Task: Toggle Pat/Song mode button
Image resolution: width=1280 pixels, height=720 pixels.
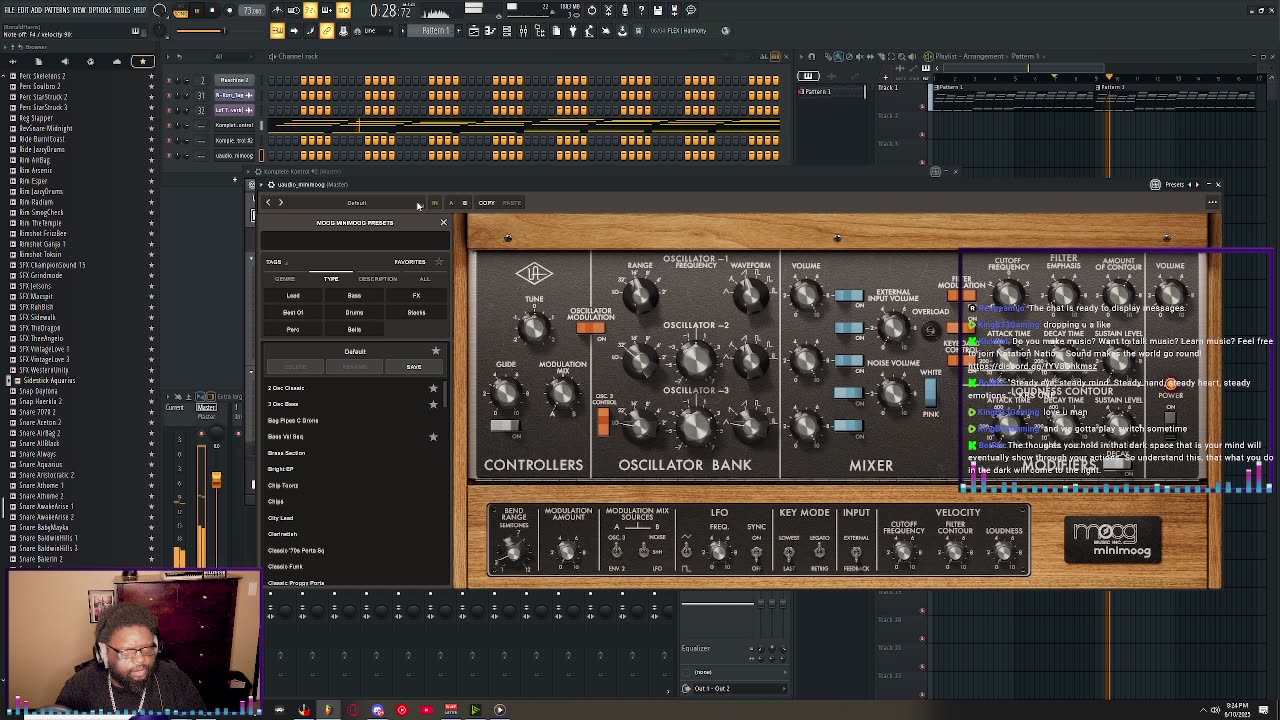Action: [181, 10]
